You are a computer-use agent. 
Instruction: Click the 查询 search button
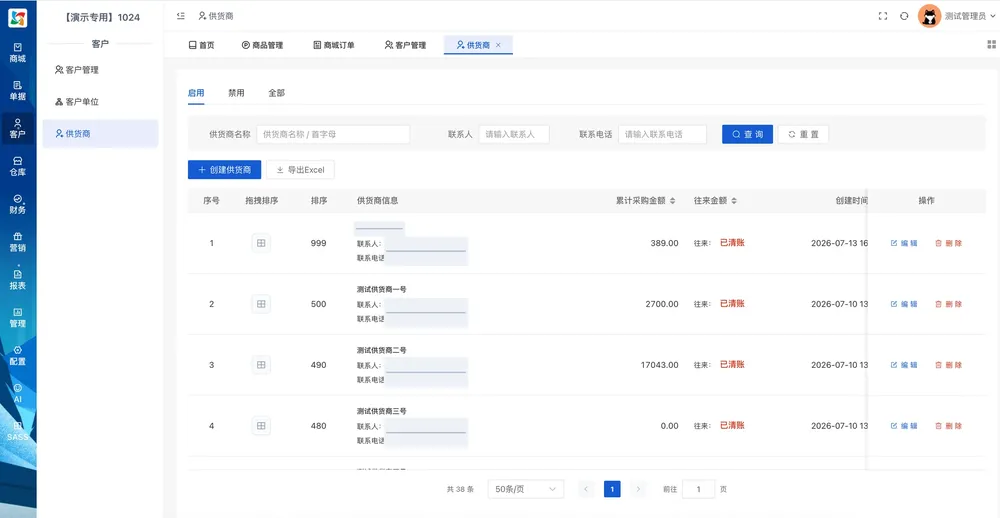point(747,135)
